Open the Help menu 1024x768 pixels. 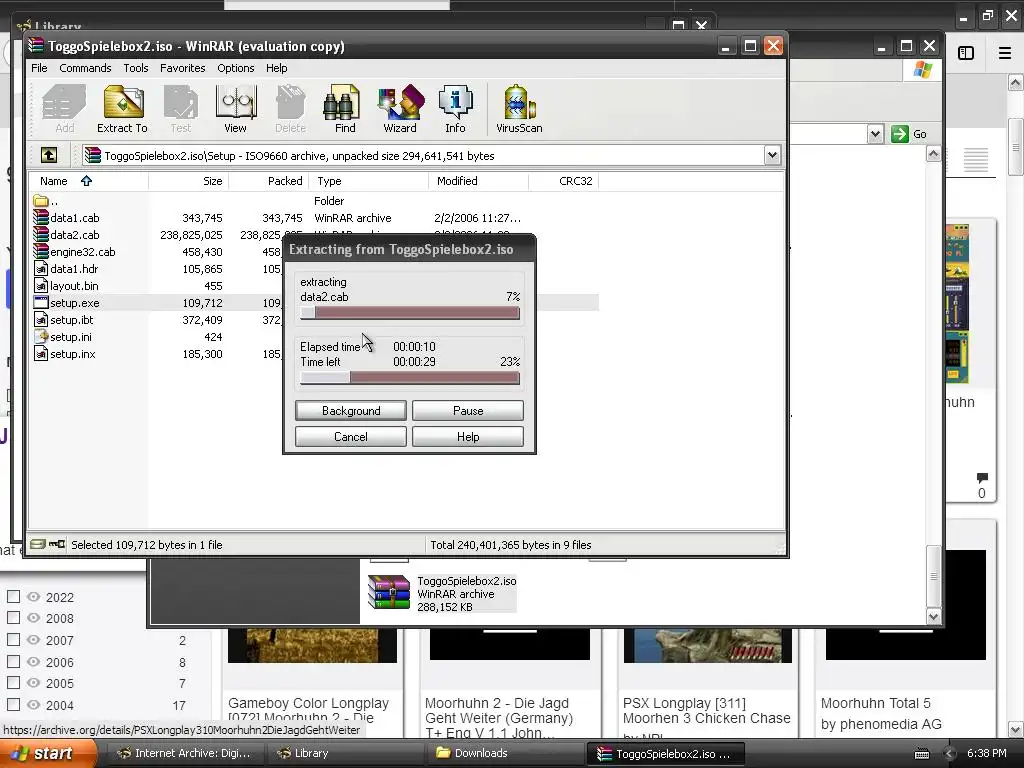point(276,68)
